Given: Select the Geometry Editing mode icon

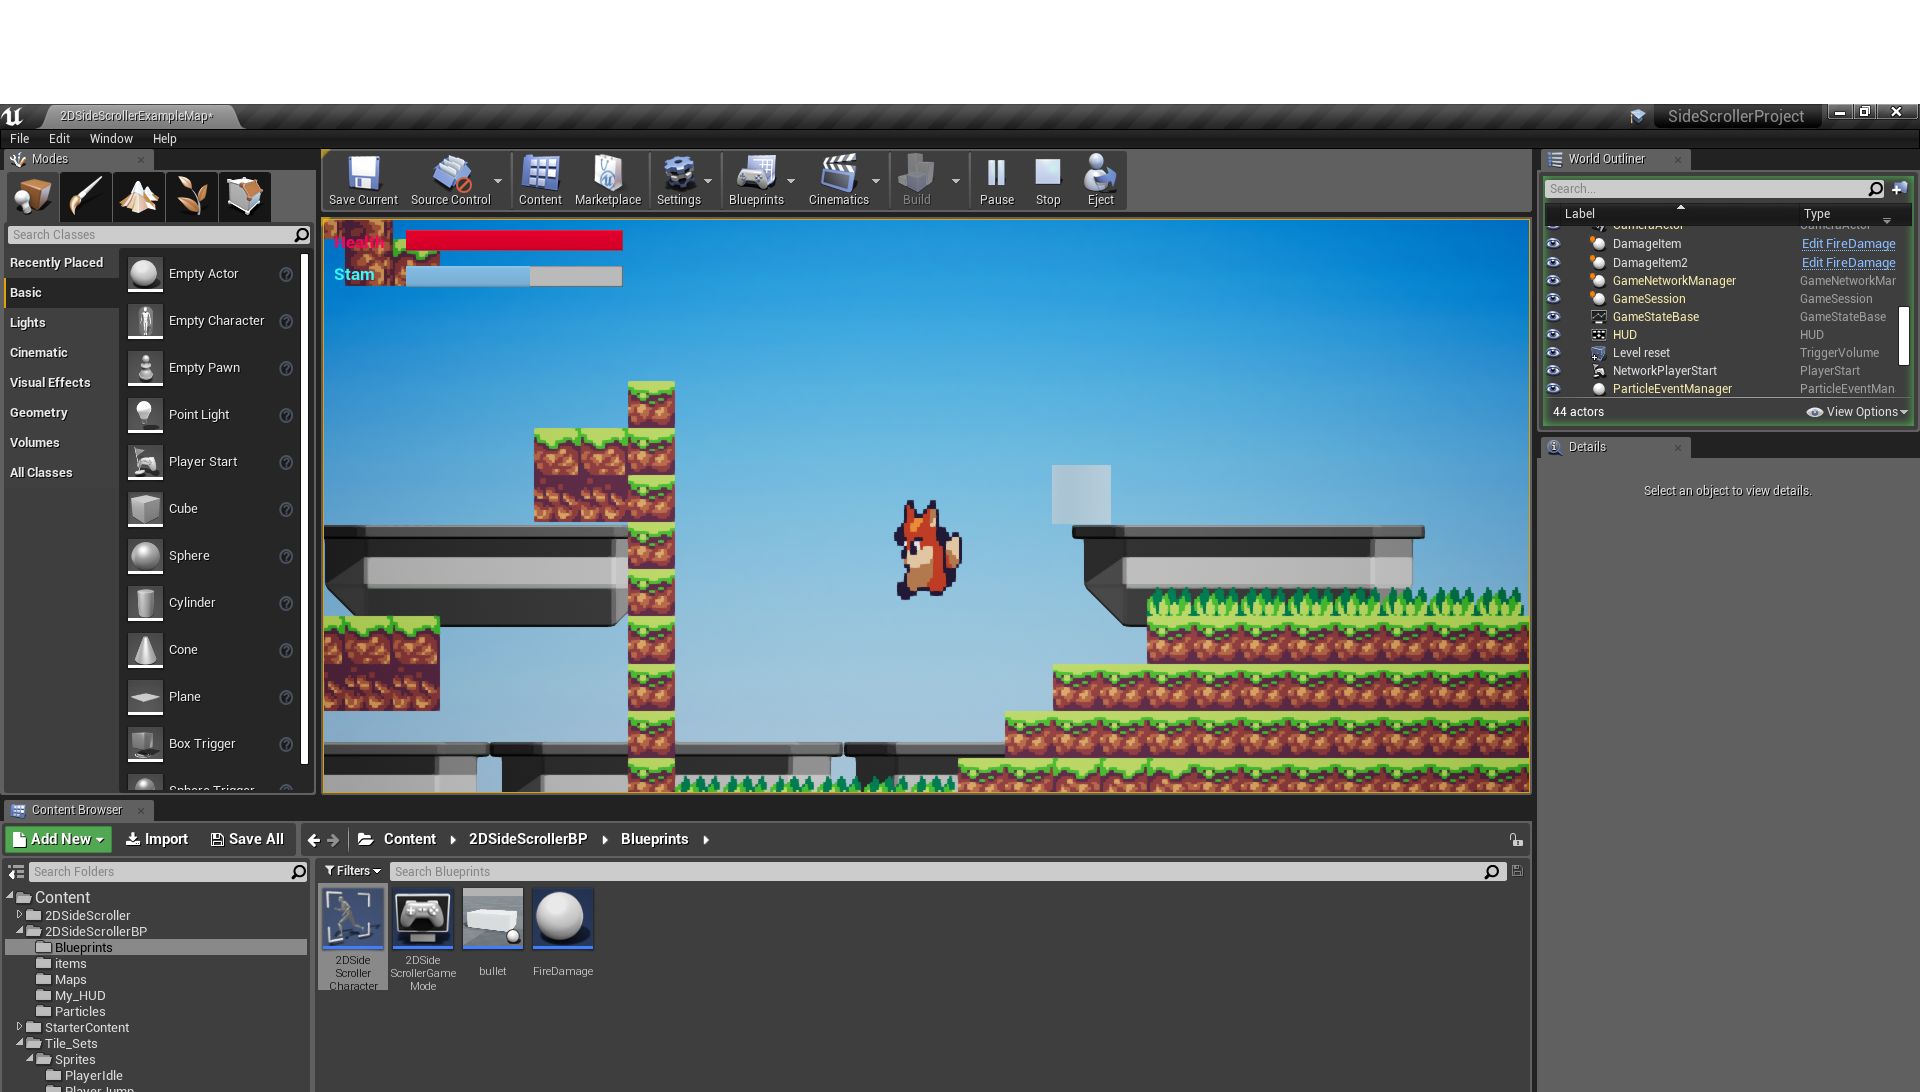Looking at the screenshot, I should (245, 196).
